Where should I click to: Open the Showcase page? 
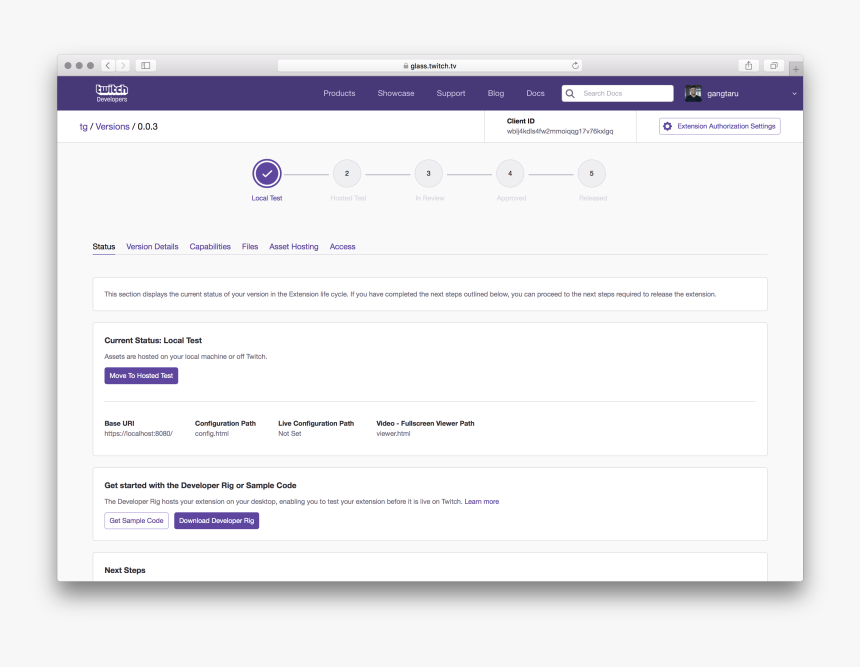point(396,93)
